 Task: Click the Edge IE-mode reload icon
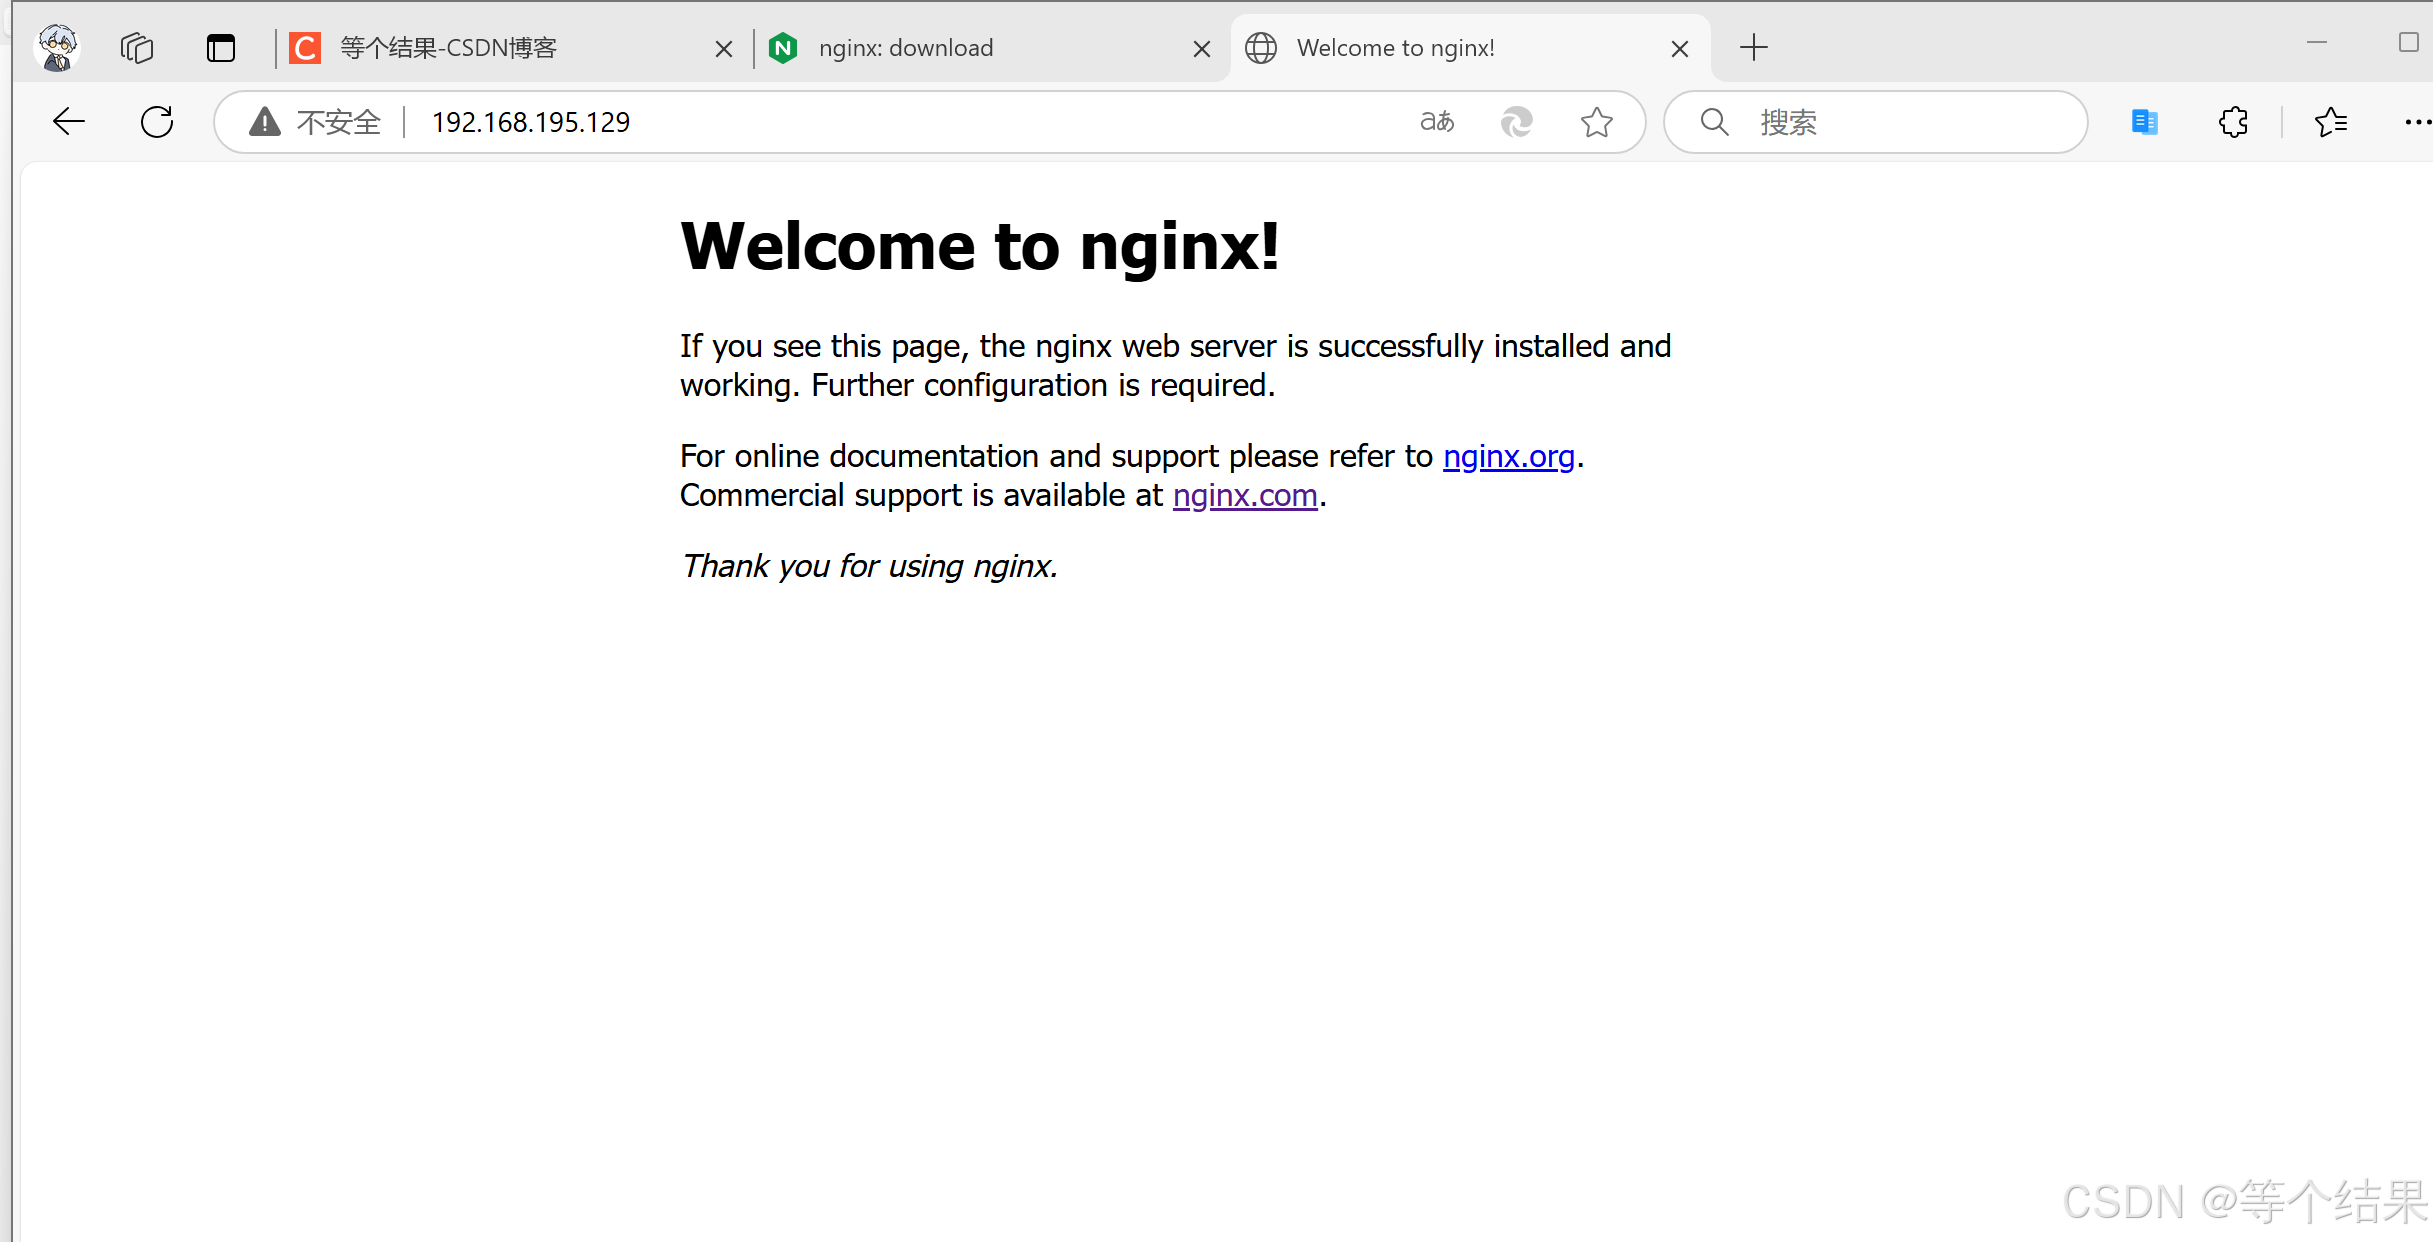tap(1517, 122)
